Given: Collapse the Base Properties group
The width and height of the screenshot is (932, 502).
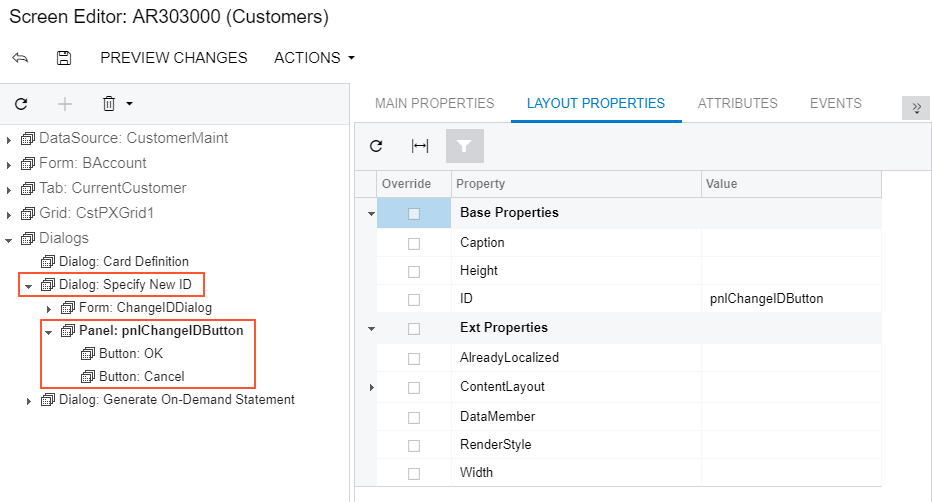Looking at the screenshot, I should (371, 214).
